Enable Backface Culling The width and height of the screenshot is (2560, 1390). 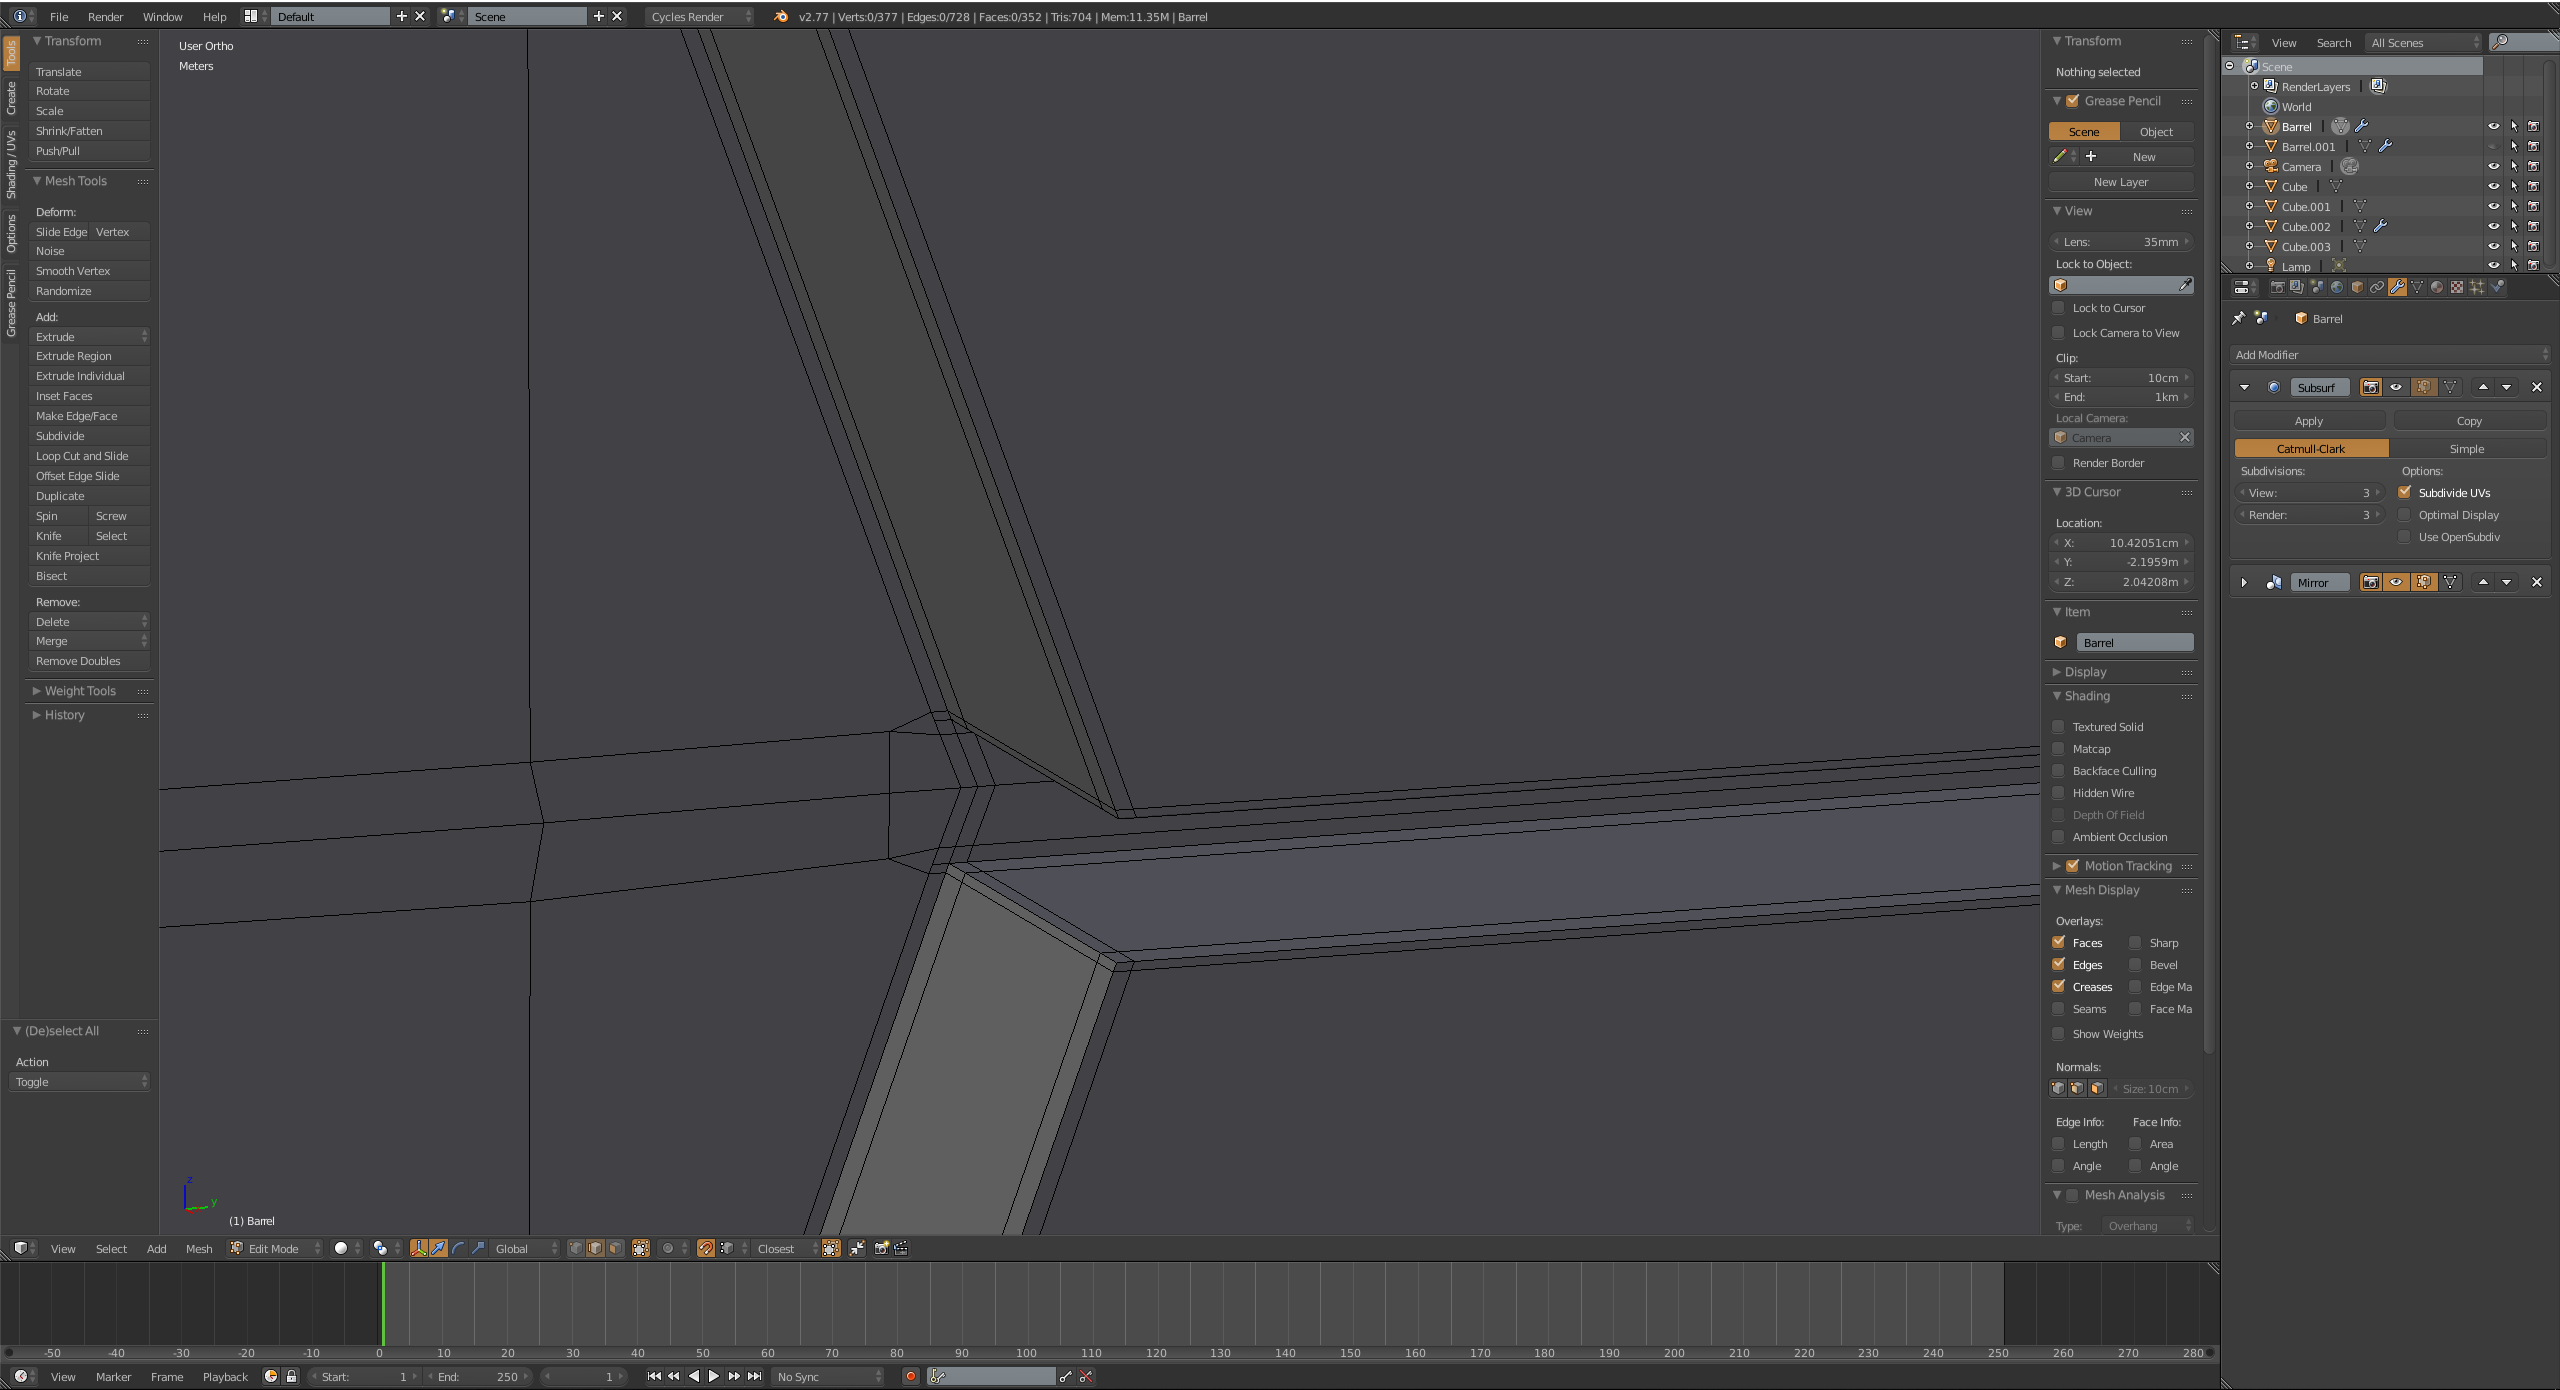(2058, 771)
